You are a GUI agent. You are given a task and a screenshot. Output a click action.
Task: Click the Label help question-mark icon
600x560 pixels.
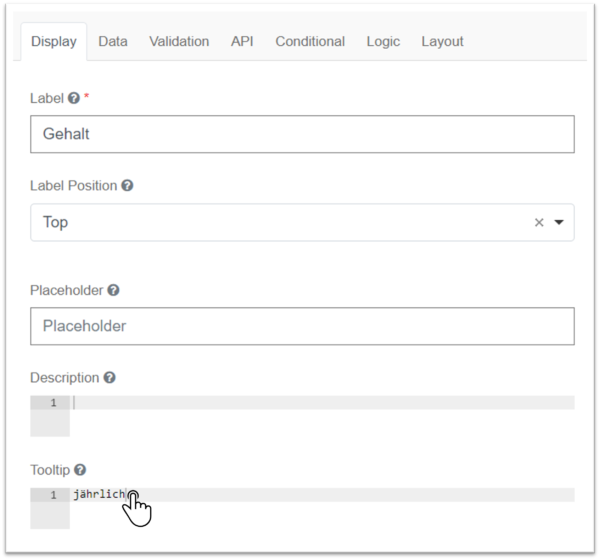[x=74, y=98]
